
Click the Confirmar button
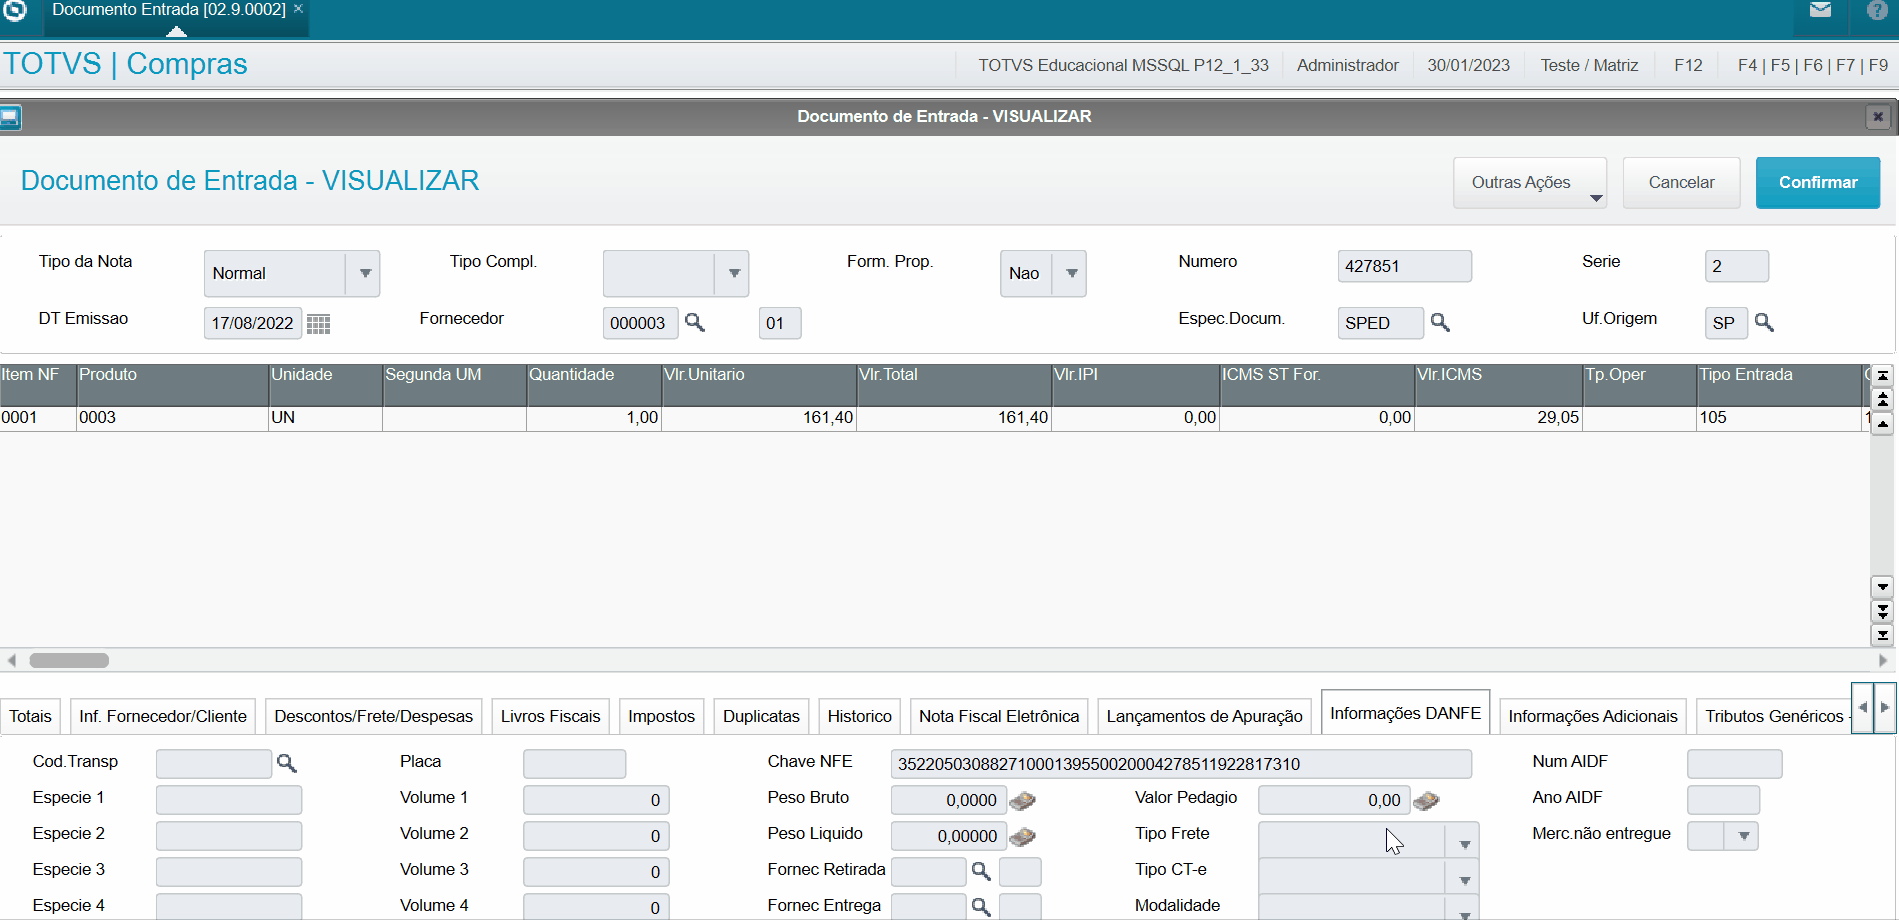1817,183
